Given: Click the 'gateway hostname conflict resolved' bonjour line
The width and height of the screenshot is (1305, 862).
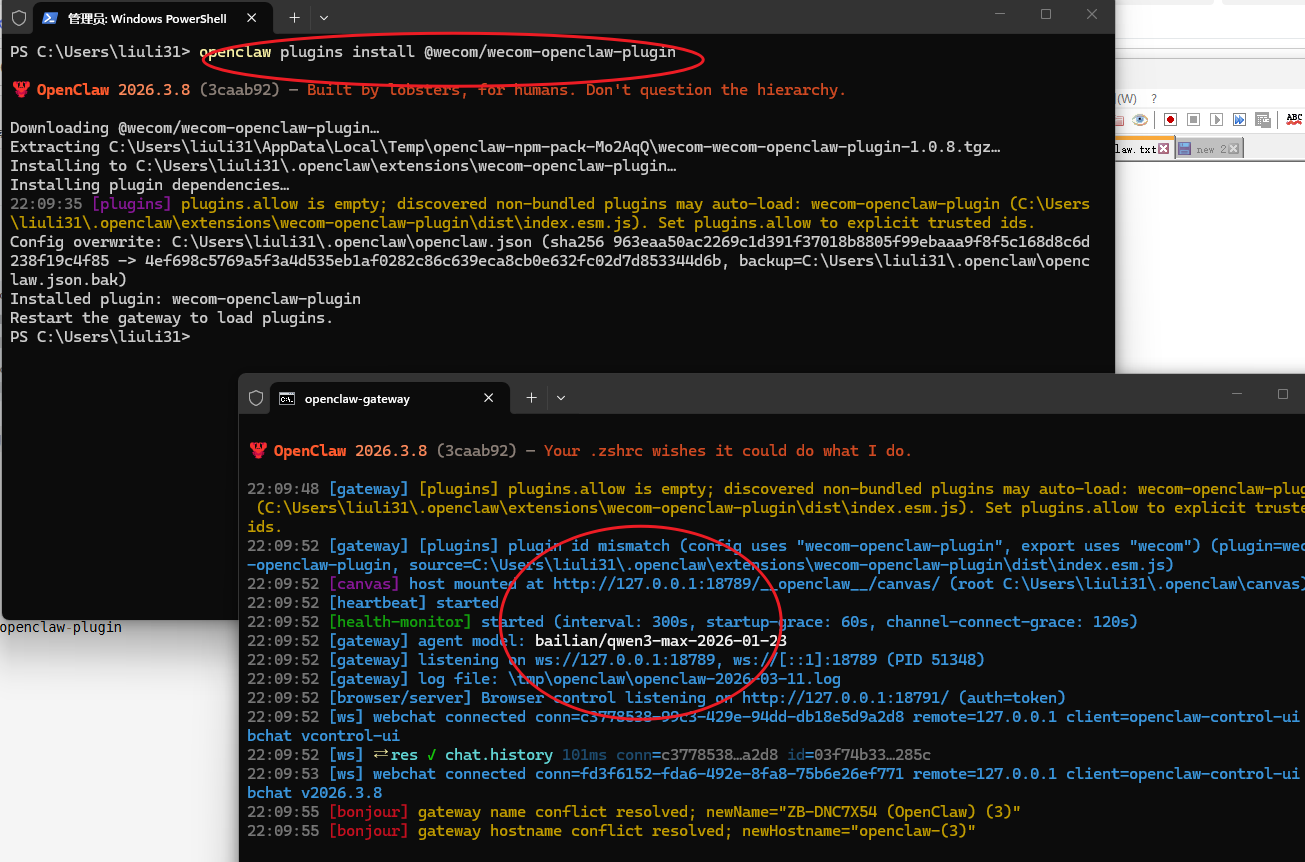Looking at the screenshot, I should [x=611, y=831].
